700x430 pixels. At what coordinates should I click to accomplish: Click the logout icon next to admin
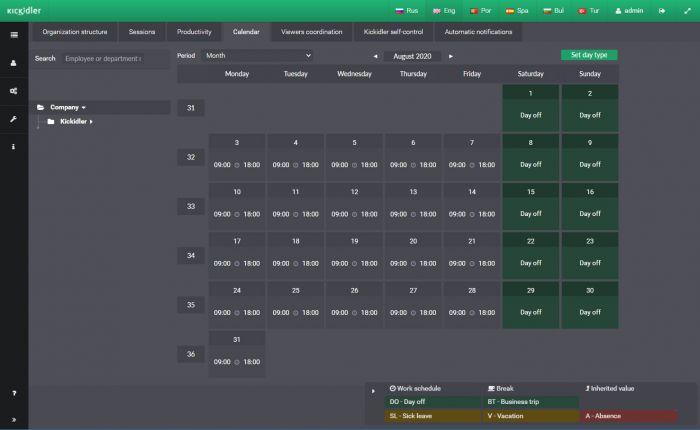661,10
